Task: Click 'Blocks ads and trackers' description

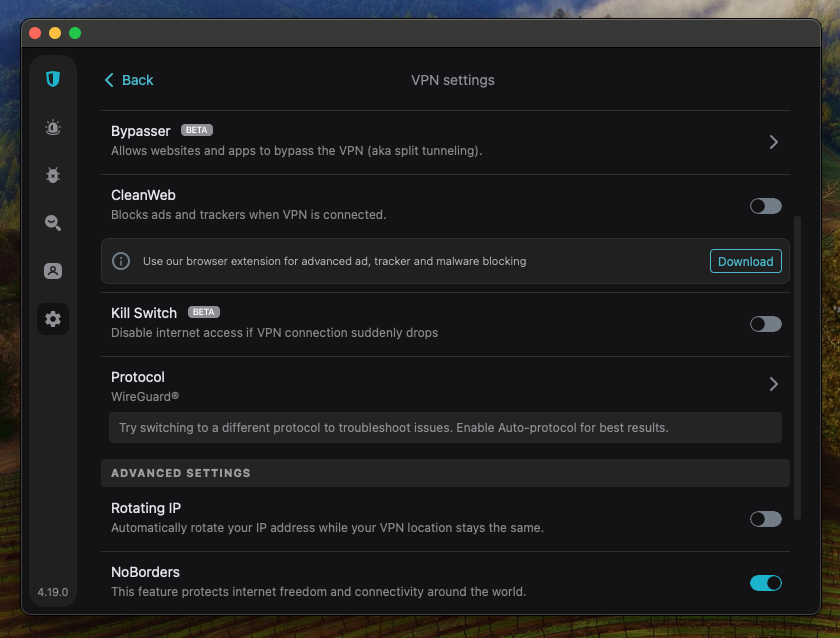Action: click(249, 215)
